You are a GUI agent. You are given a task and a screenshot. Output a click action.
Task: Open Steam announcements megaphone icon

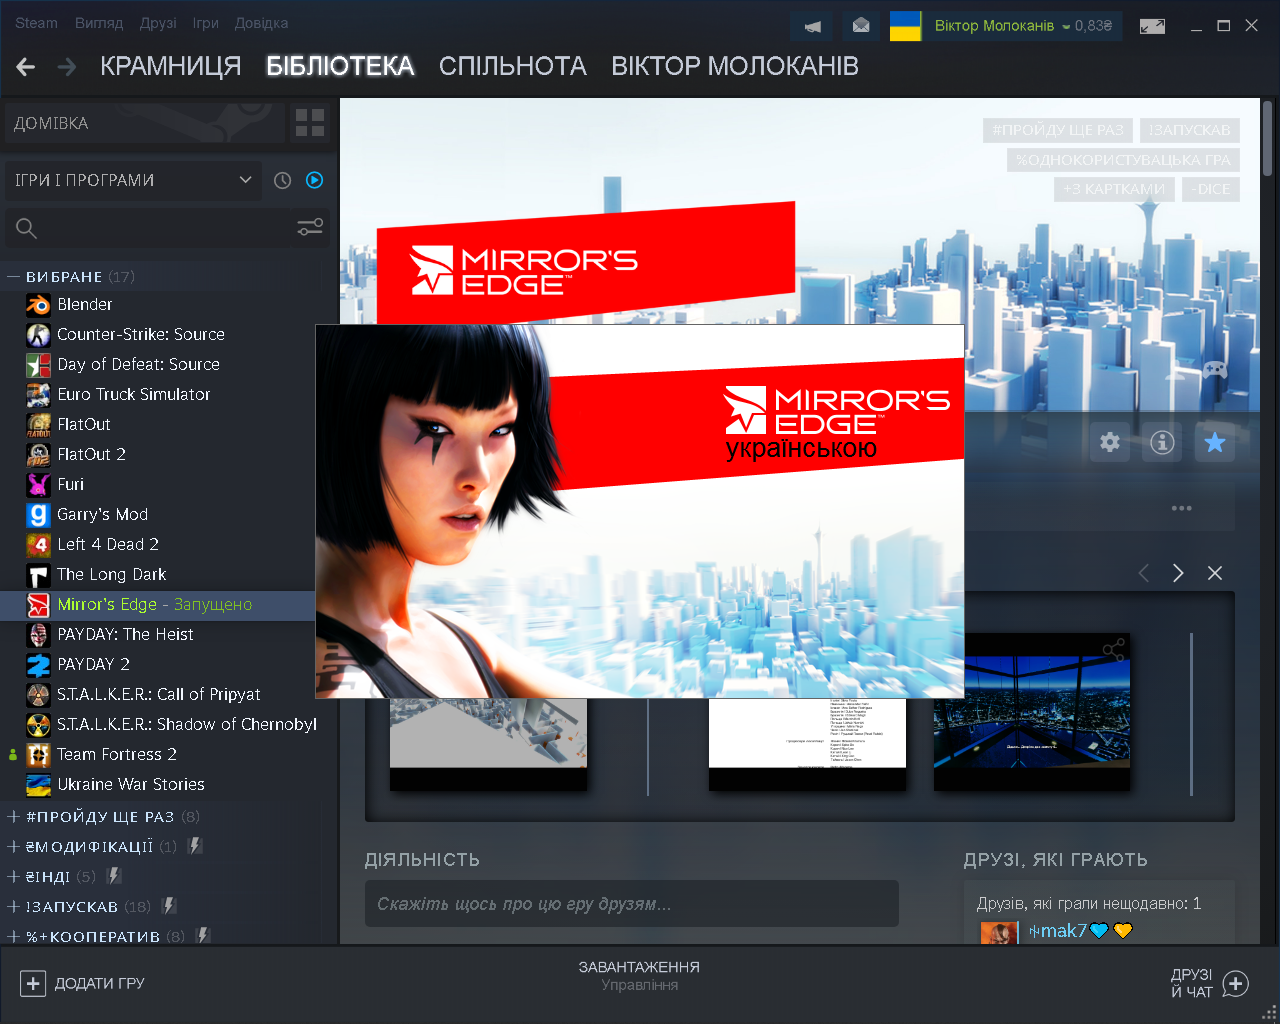click(813, 26)
